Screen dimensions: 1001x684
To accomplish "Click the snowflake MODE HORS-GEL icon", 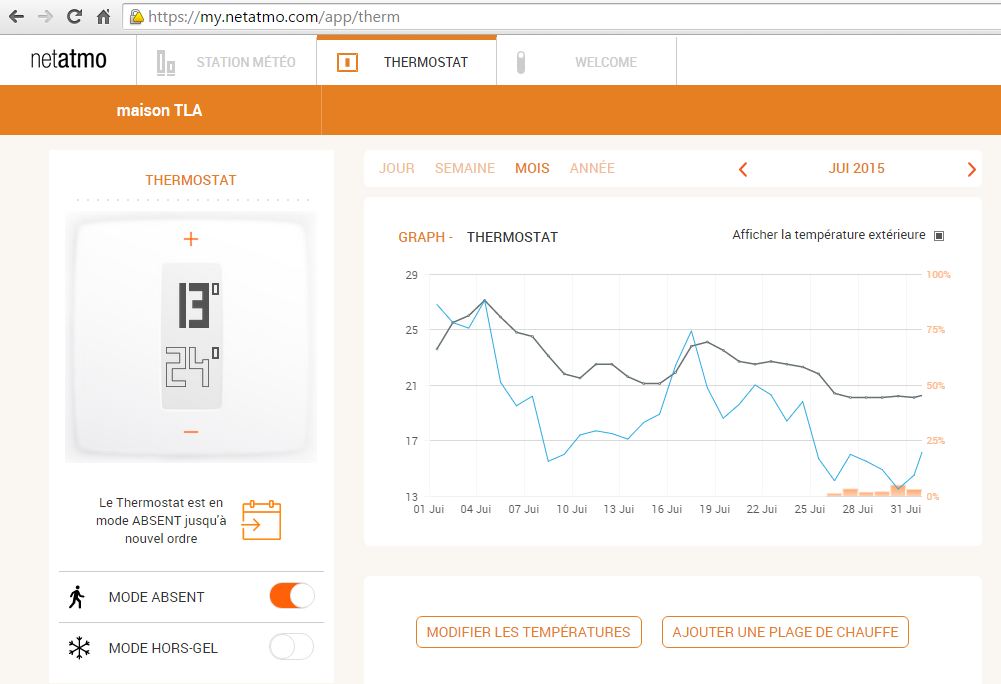I will pyautogui.click(x=79, y=648).
